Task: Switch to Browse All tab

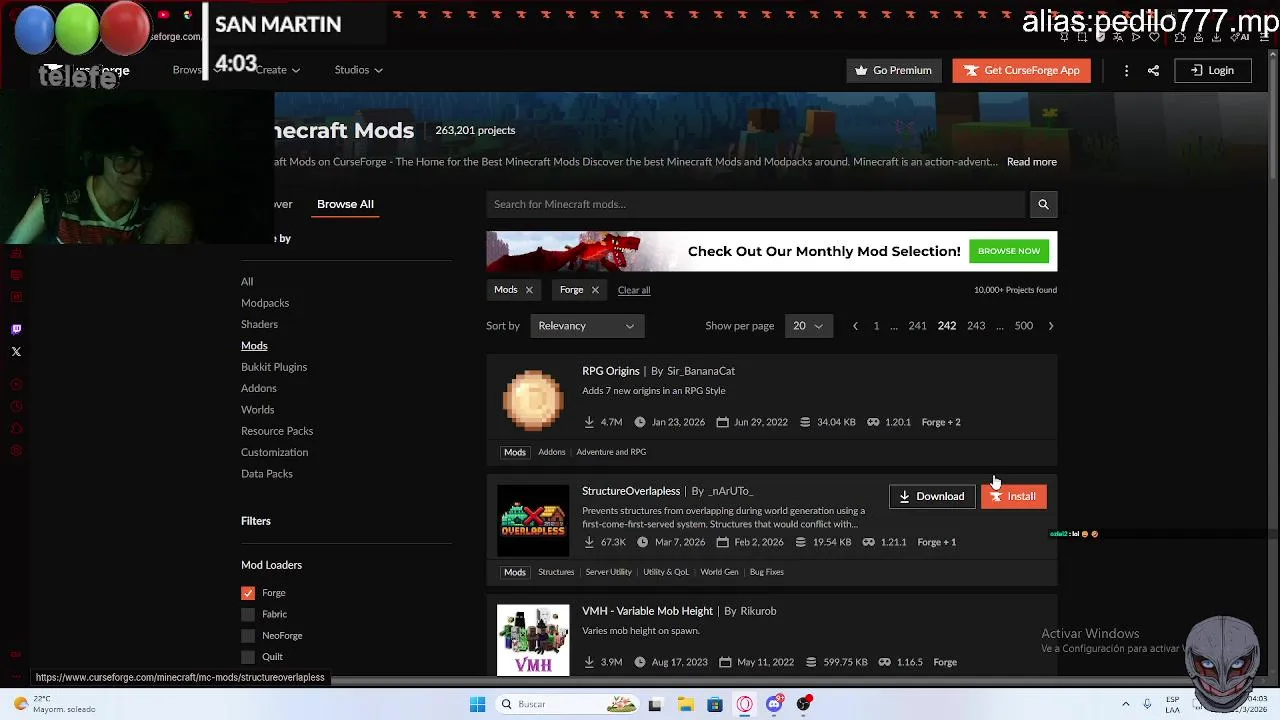Action: click(345, 204)
